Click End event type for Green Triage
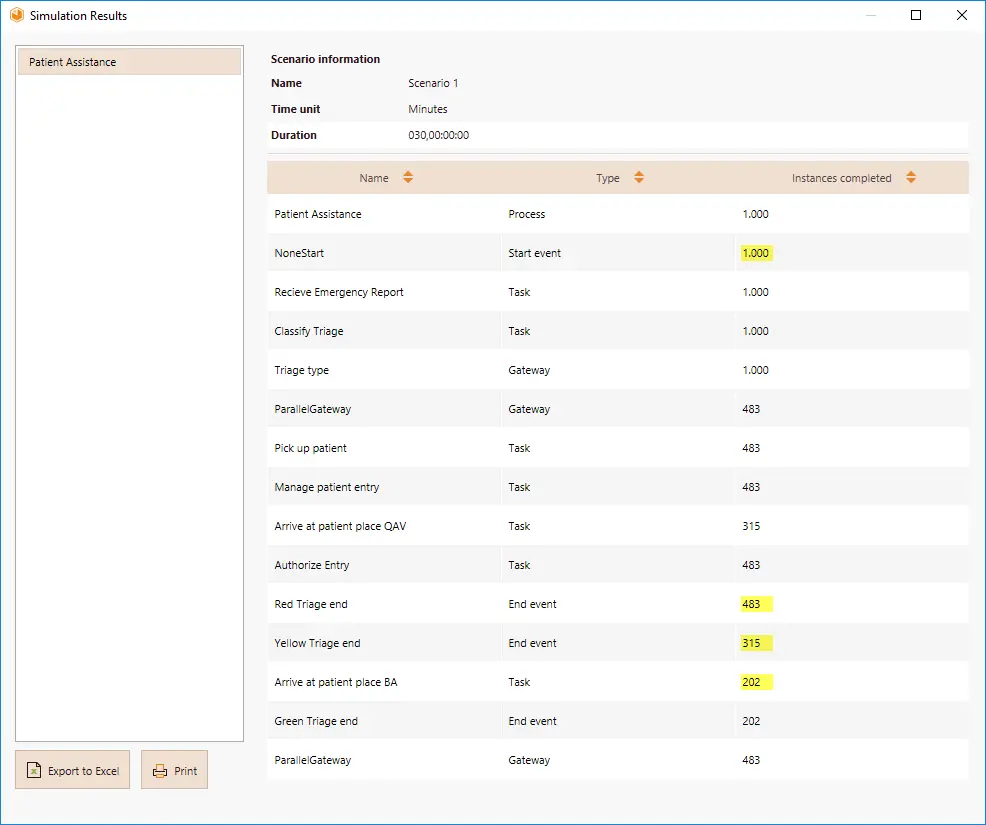This screenshot has width=986, height=825. [x=532, y=721]
